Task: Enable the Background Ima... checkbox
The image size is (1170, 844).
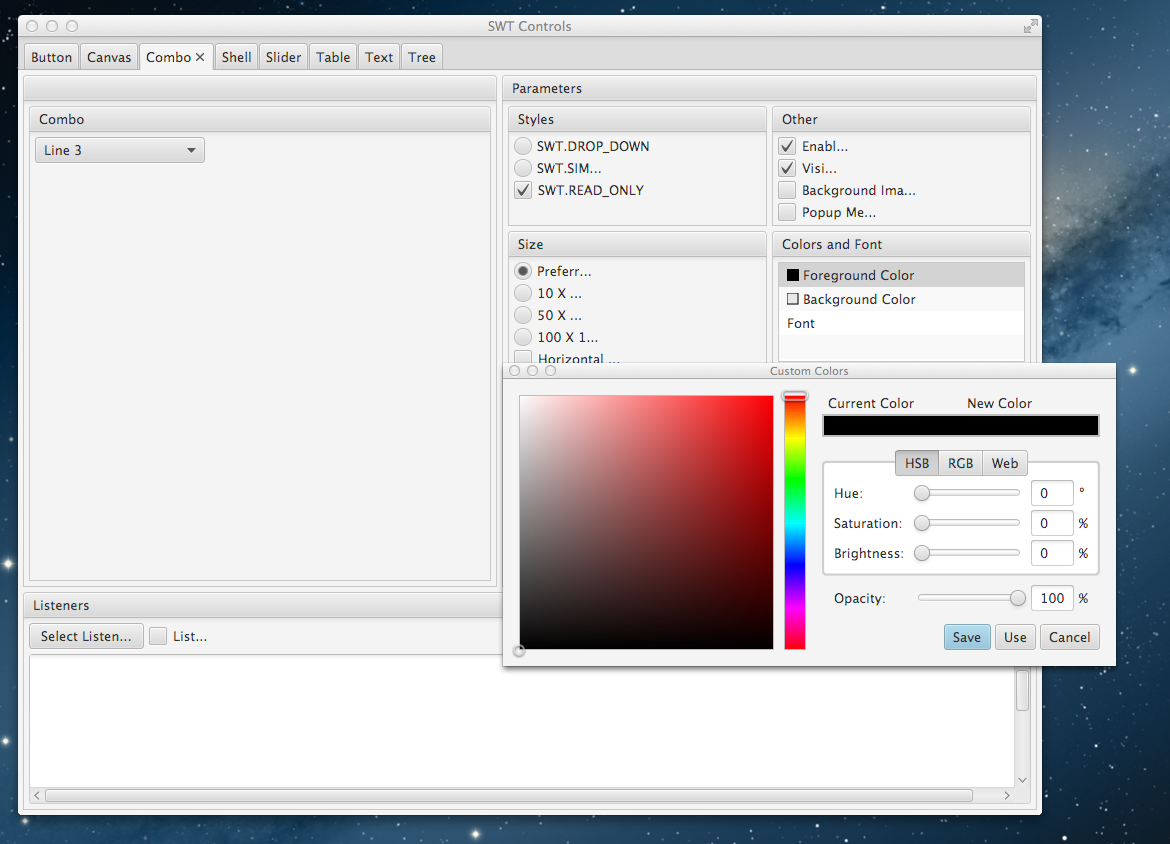Action: 786,190
